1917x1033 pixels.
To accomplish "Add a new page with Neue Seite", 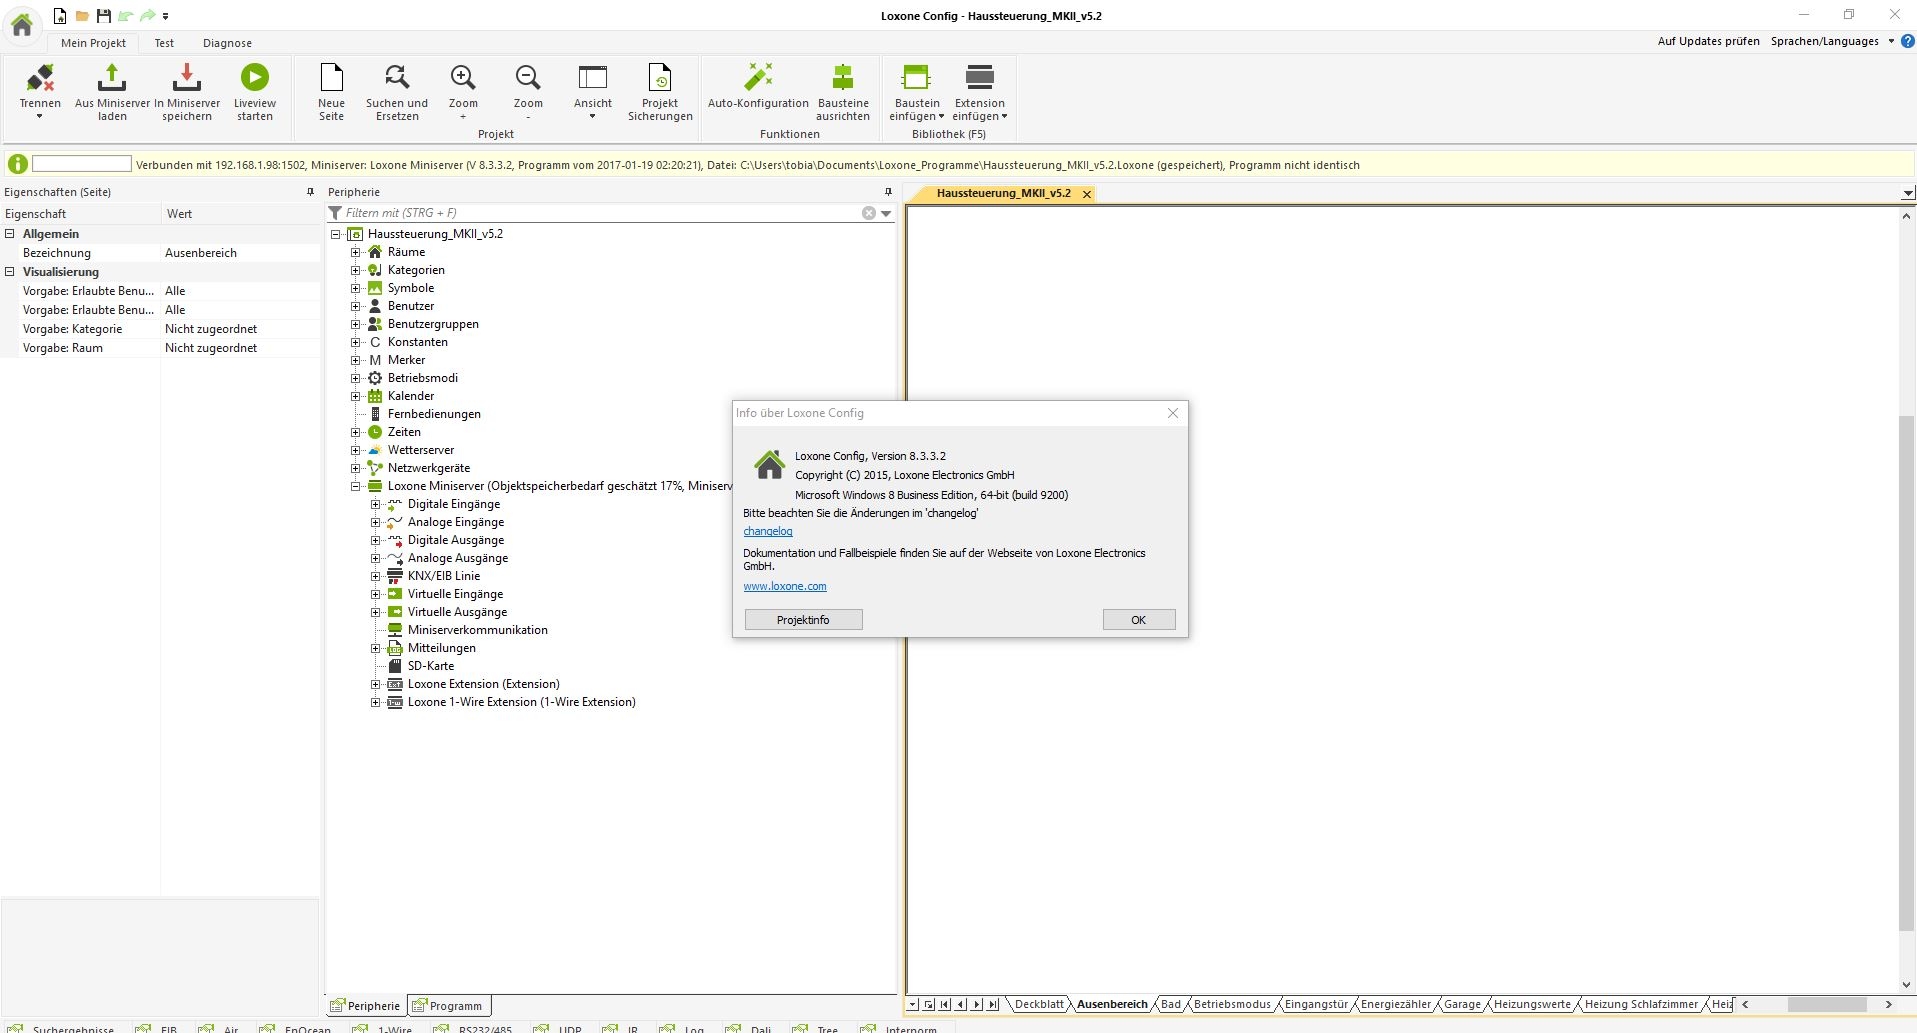I will click(x=331, y=92).
